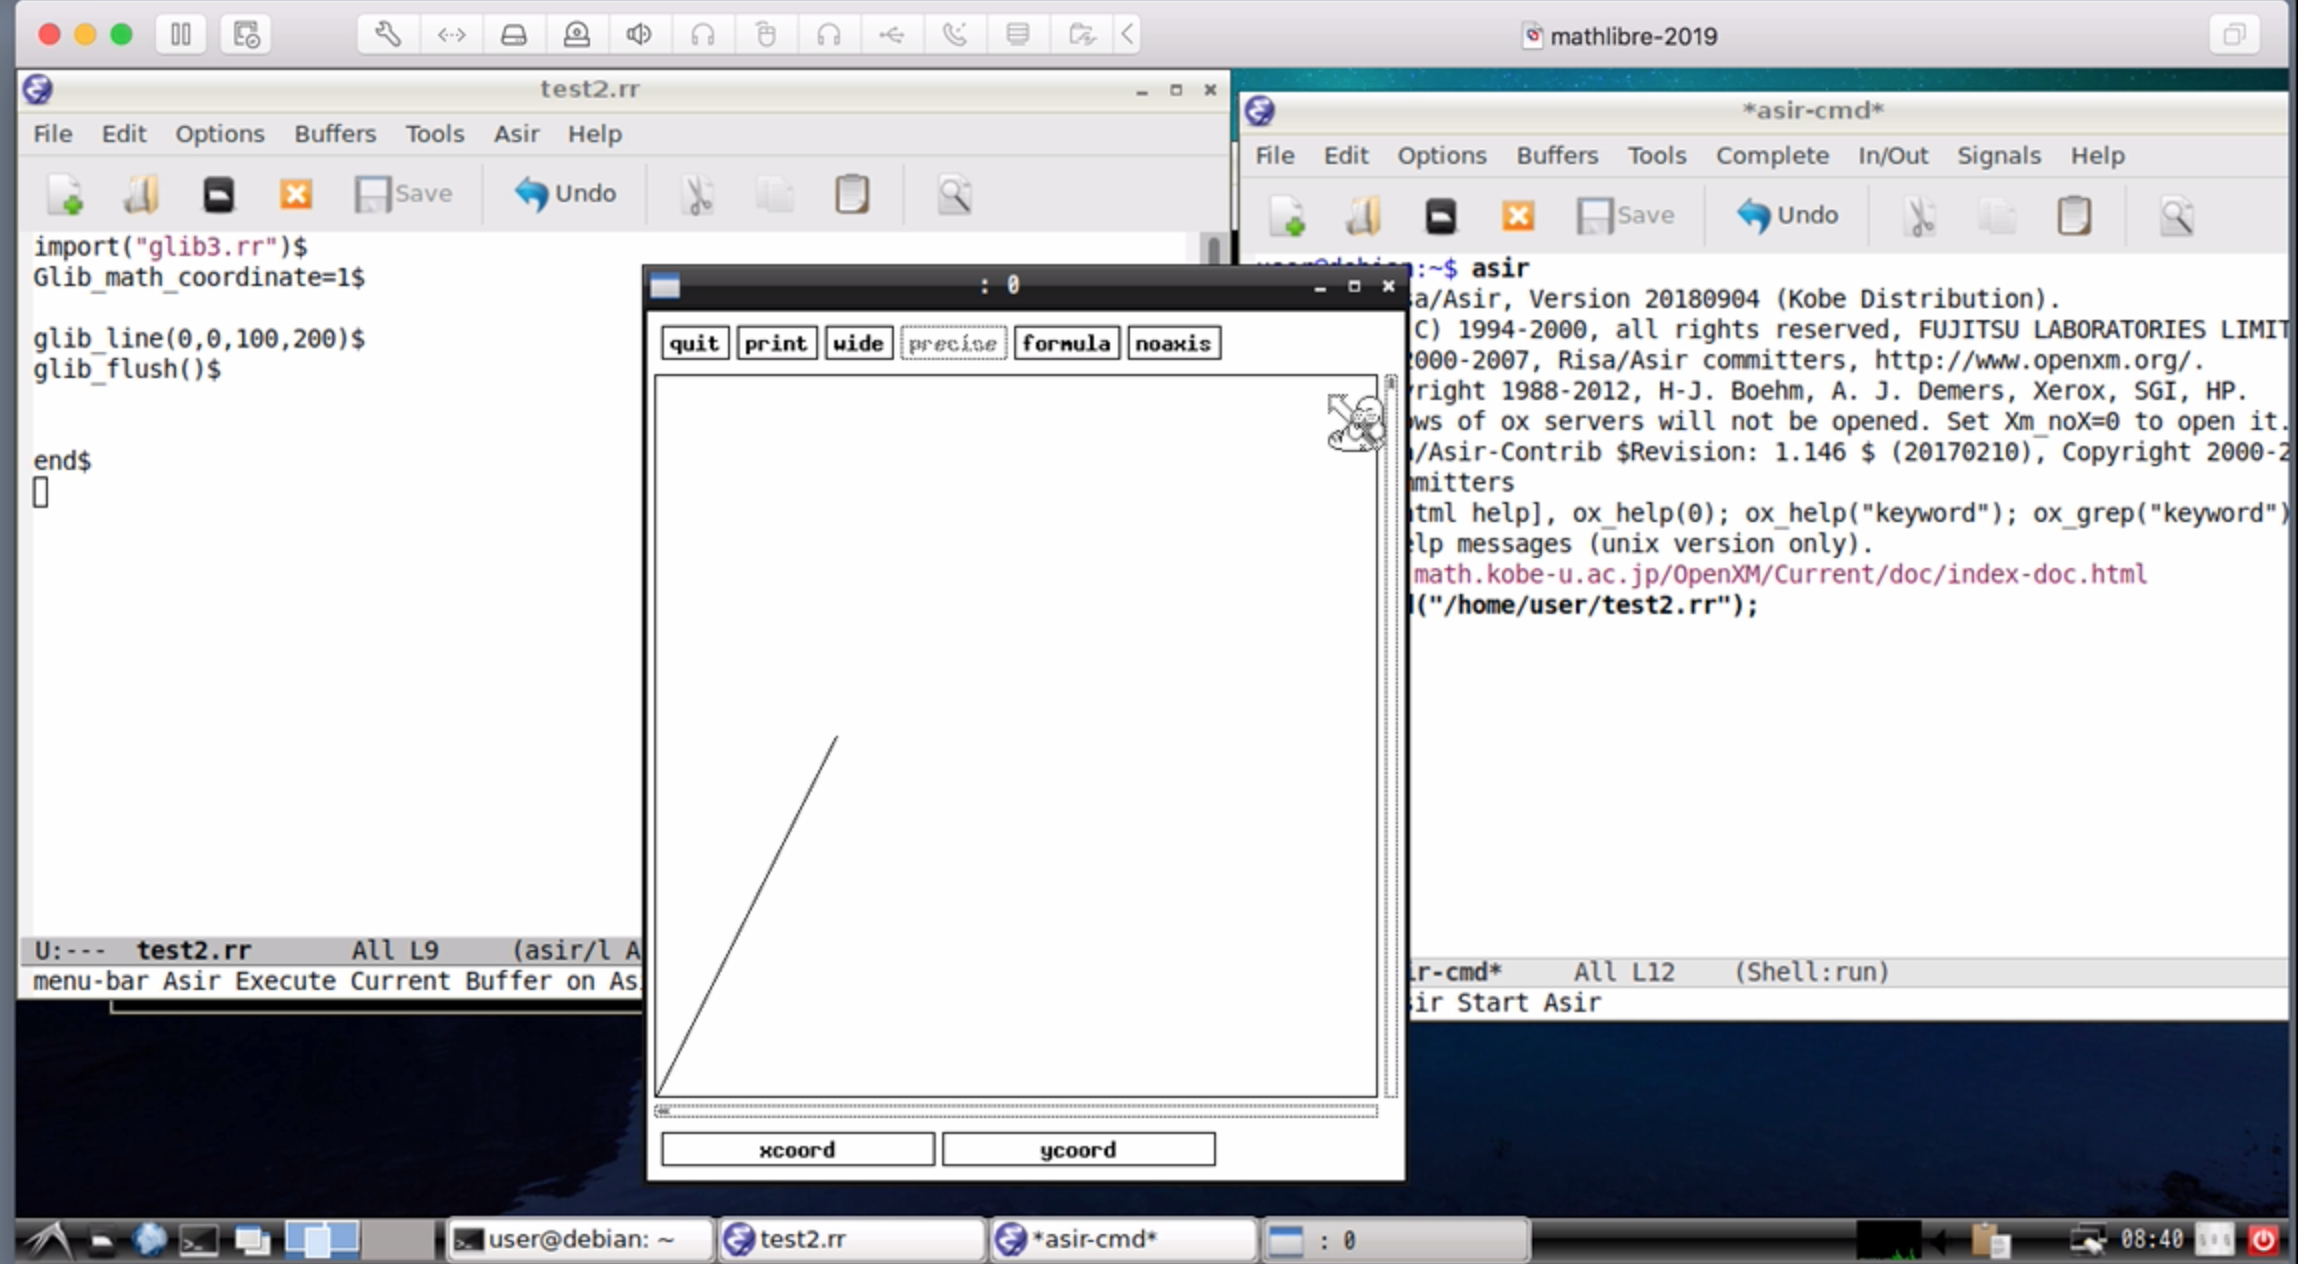The image size is (2298, 1264).
Task: Click test2.rr buffer name in mode line
Action: pos(194,950)
